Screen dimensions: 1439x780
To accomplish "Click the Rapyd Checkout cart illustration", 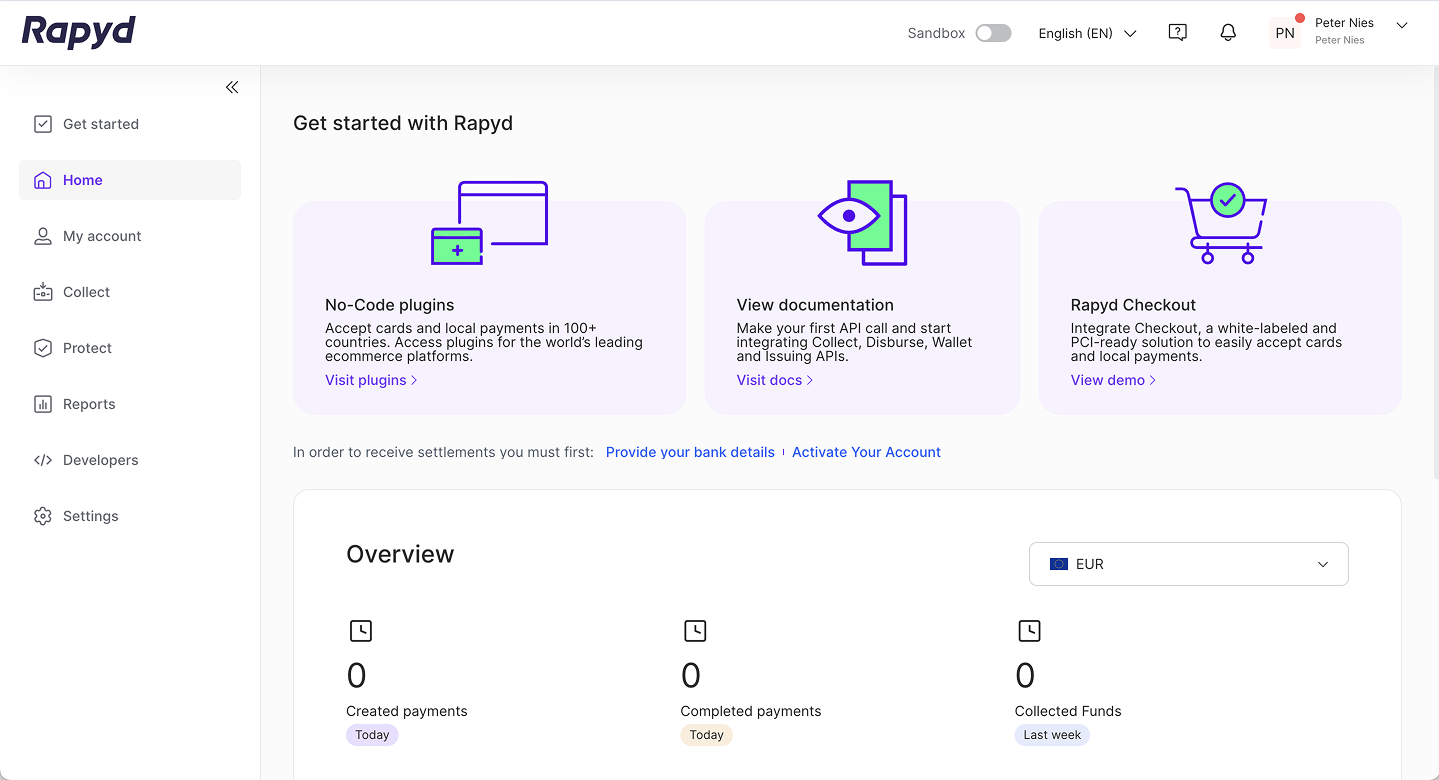I will 1220,223.
